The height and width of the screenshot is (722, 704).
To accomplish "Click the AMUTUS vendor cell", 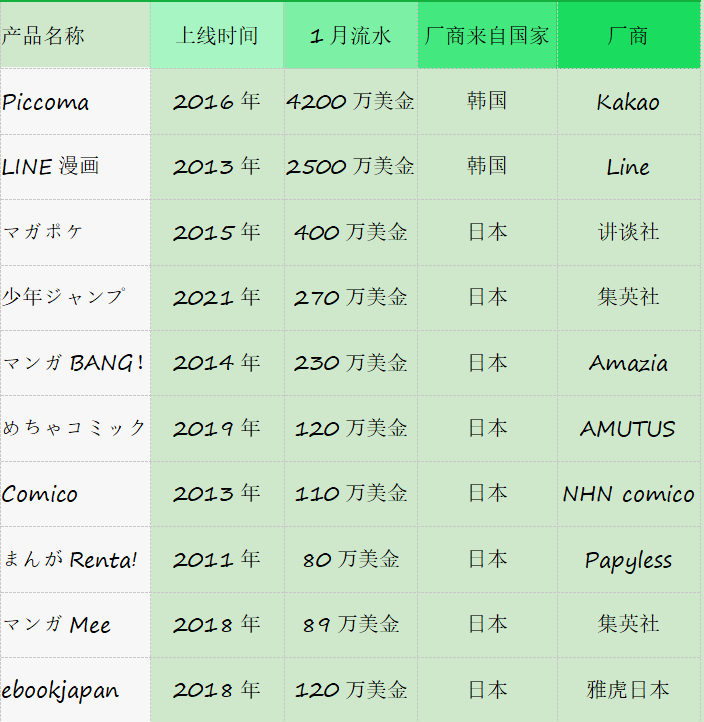I will click(x=628, y=429).
